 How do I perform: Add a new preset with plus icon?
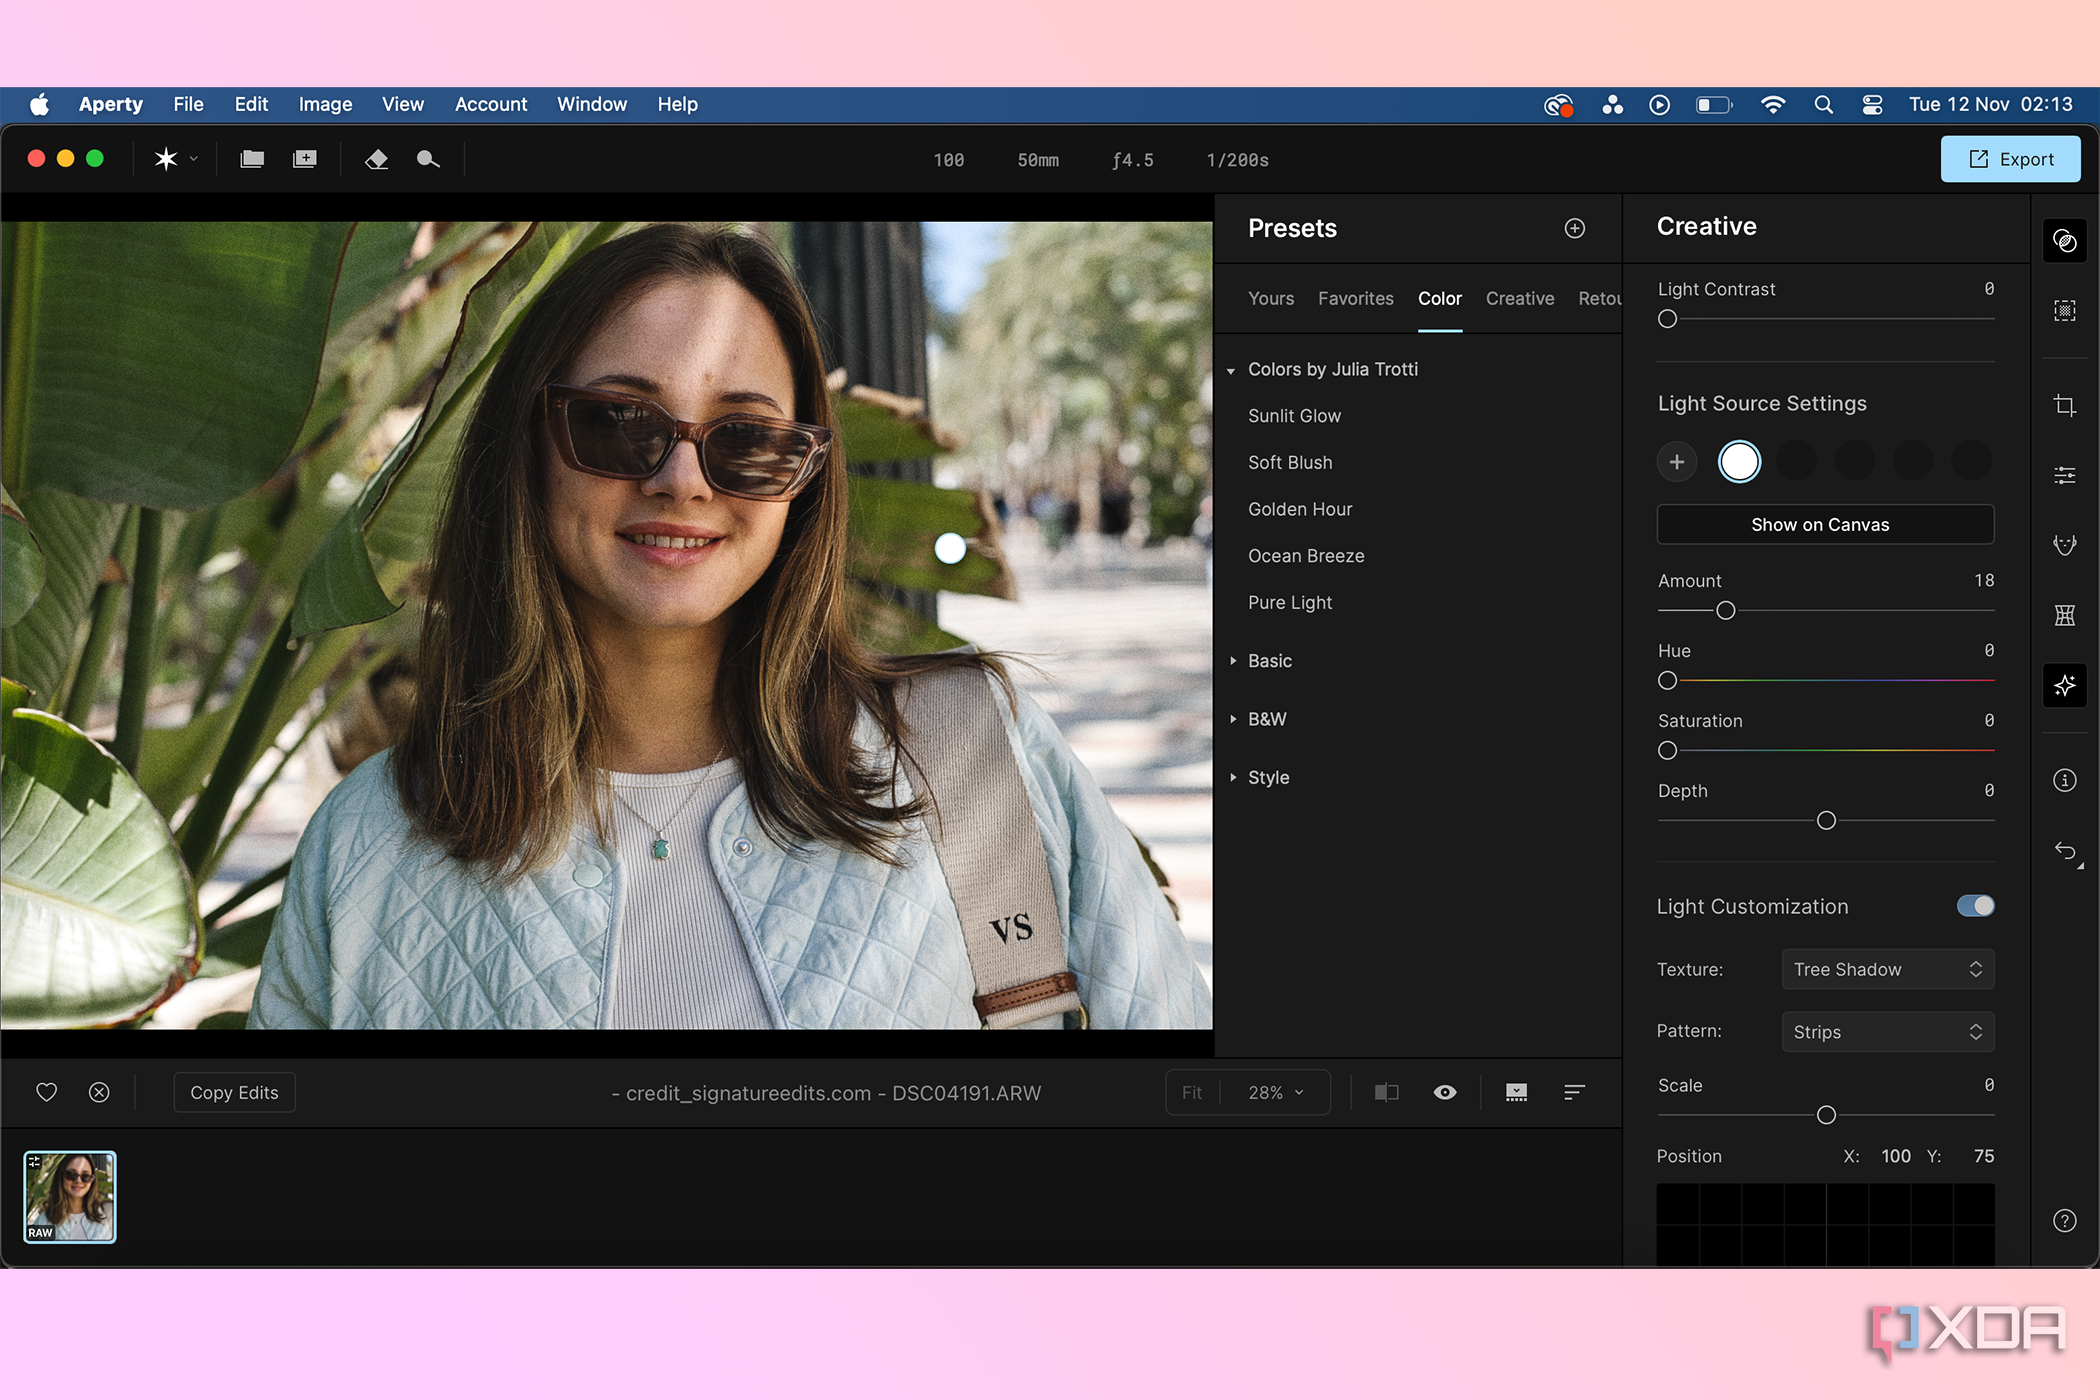pos(1575,228)
